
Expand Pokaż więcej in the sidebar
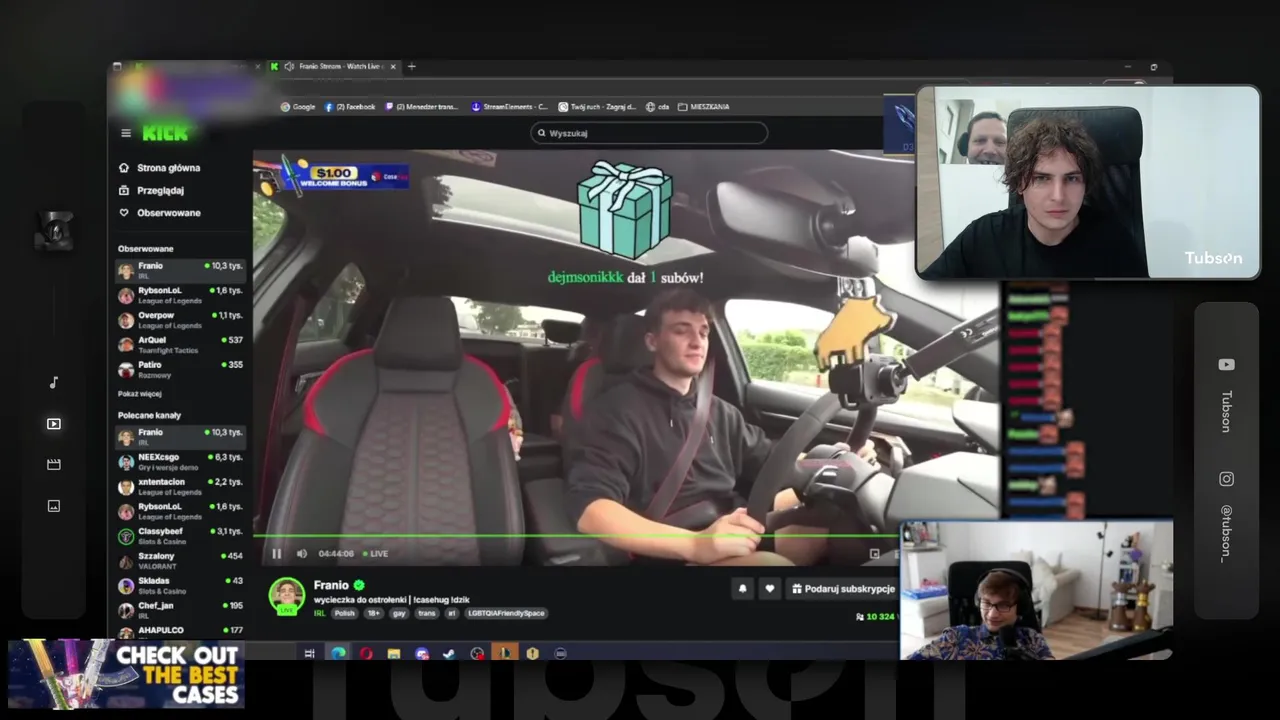pyautogui.click(x=139, y=394)
